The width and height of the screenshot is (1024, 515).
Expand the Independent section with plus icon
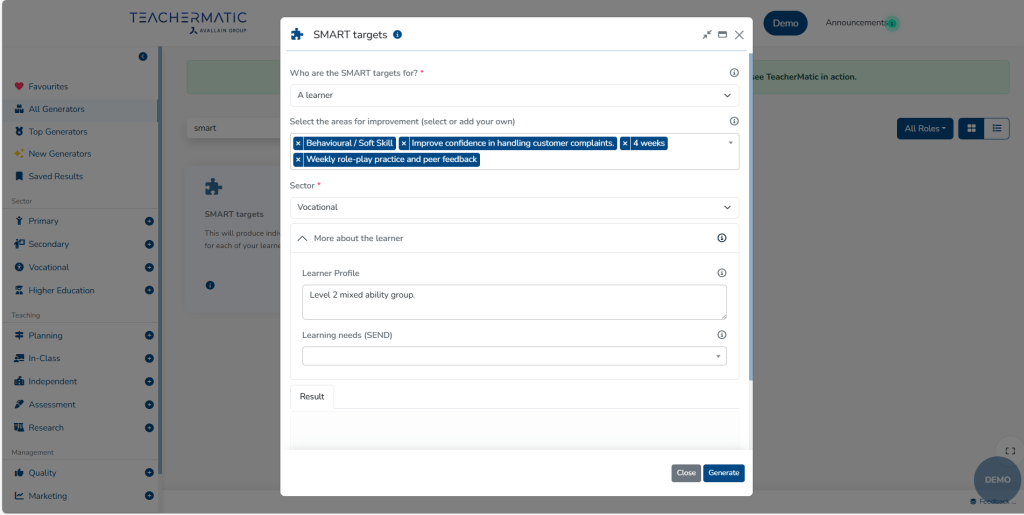(x=150, y=381)
